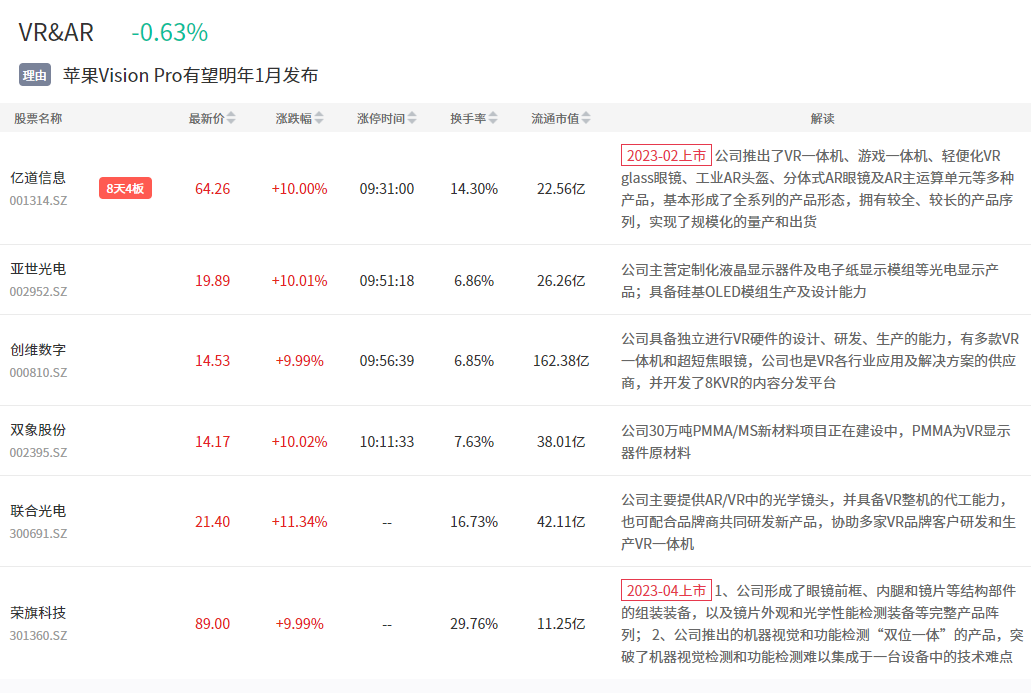Open stock 荣旗科技
Image resolution: width=1031 pixels, height=693 pixels.
coord(38,613)
